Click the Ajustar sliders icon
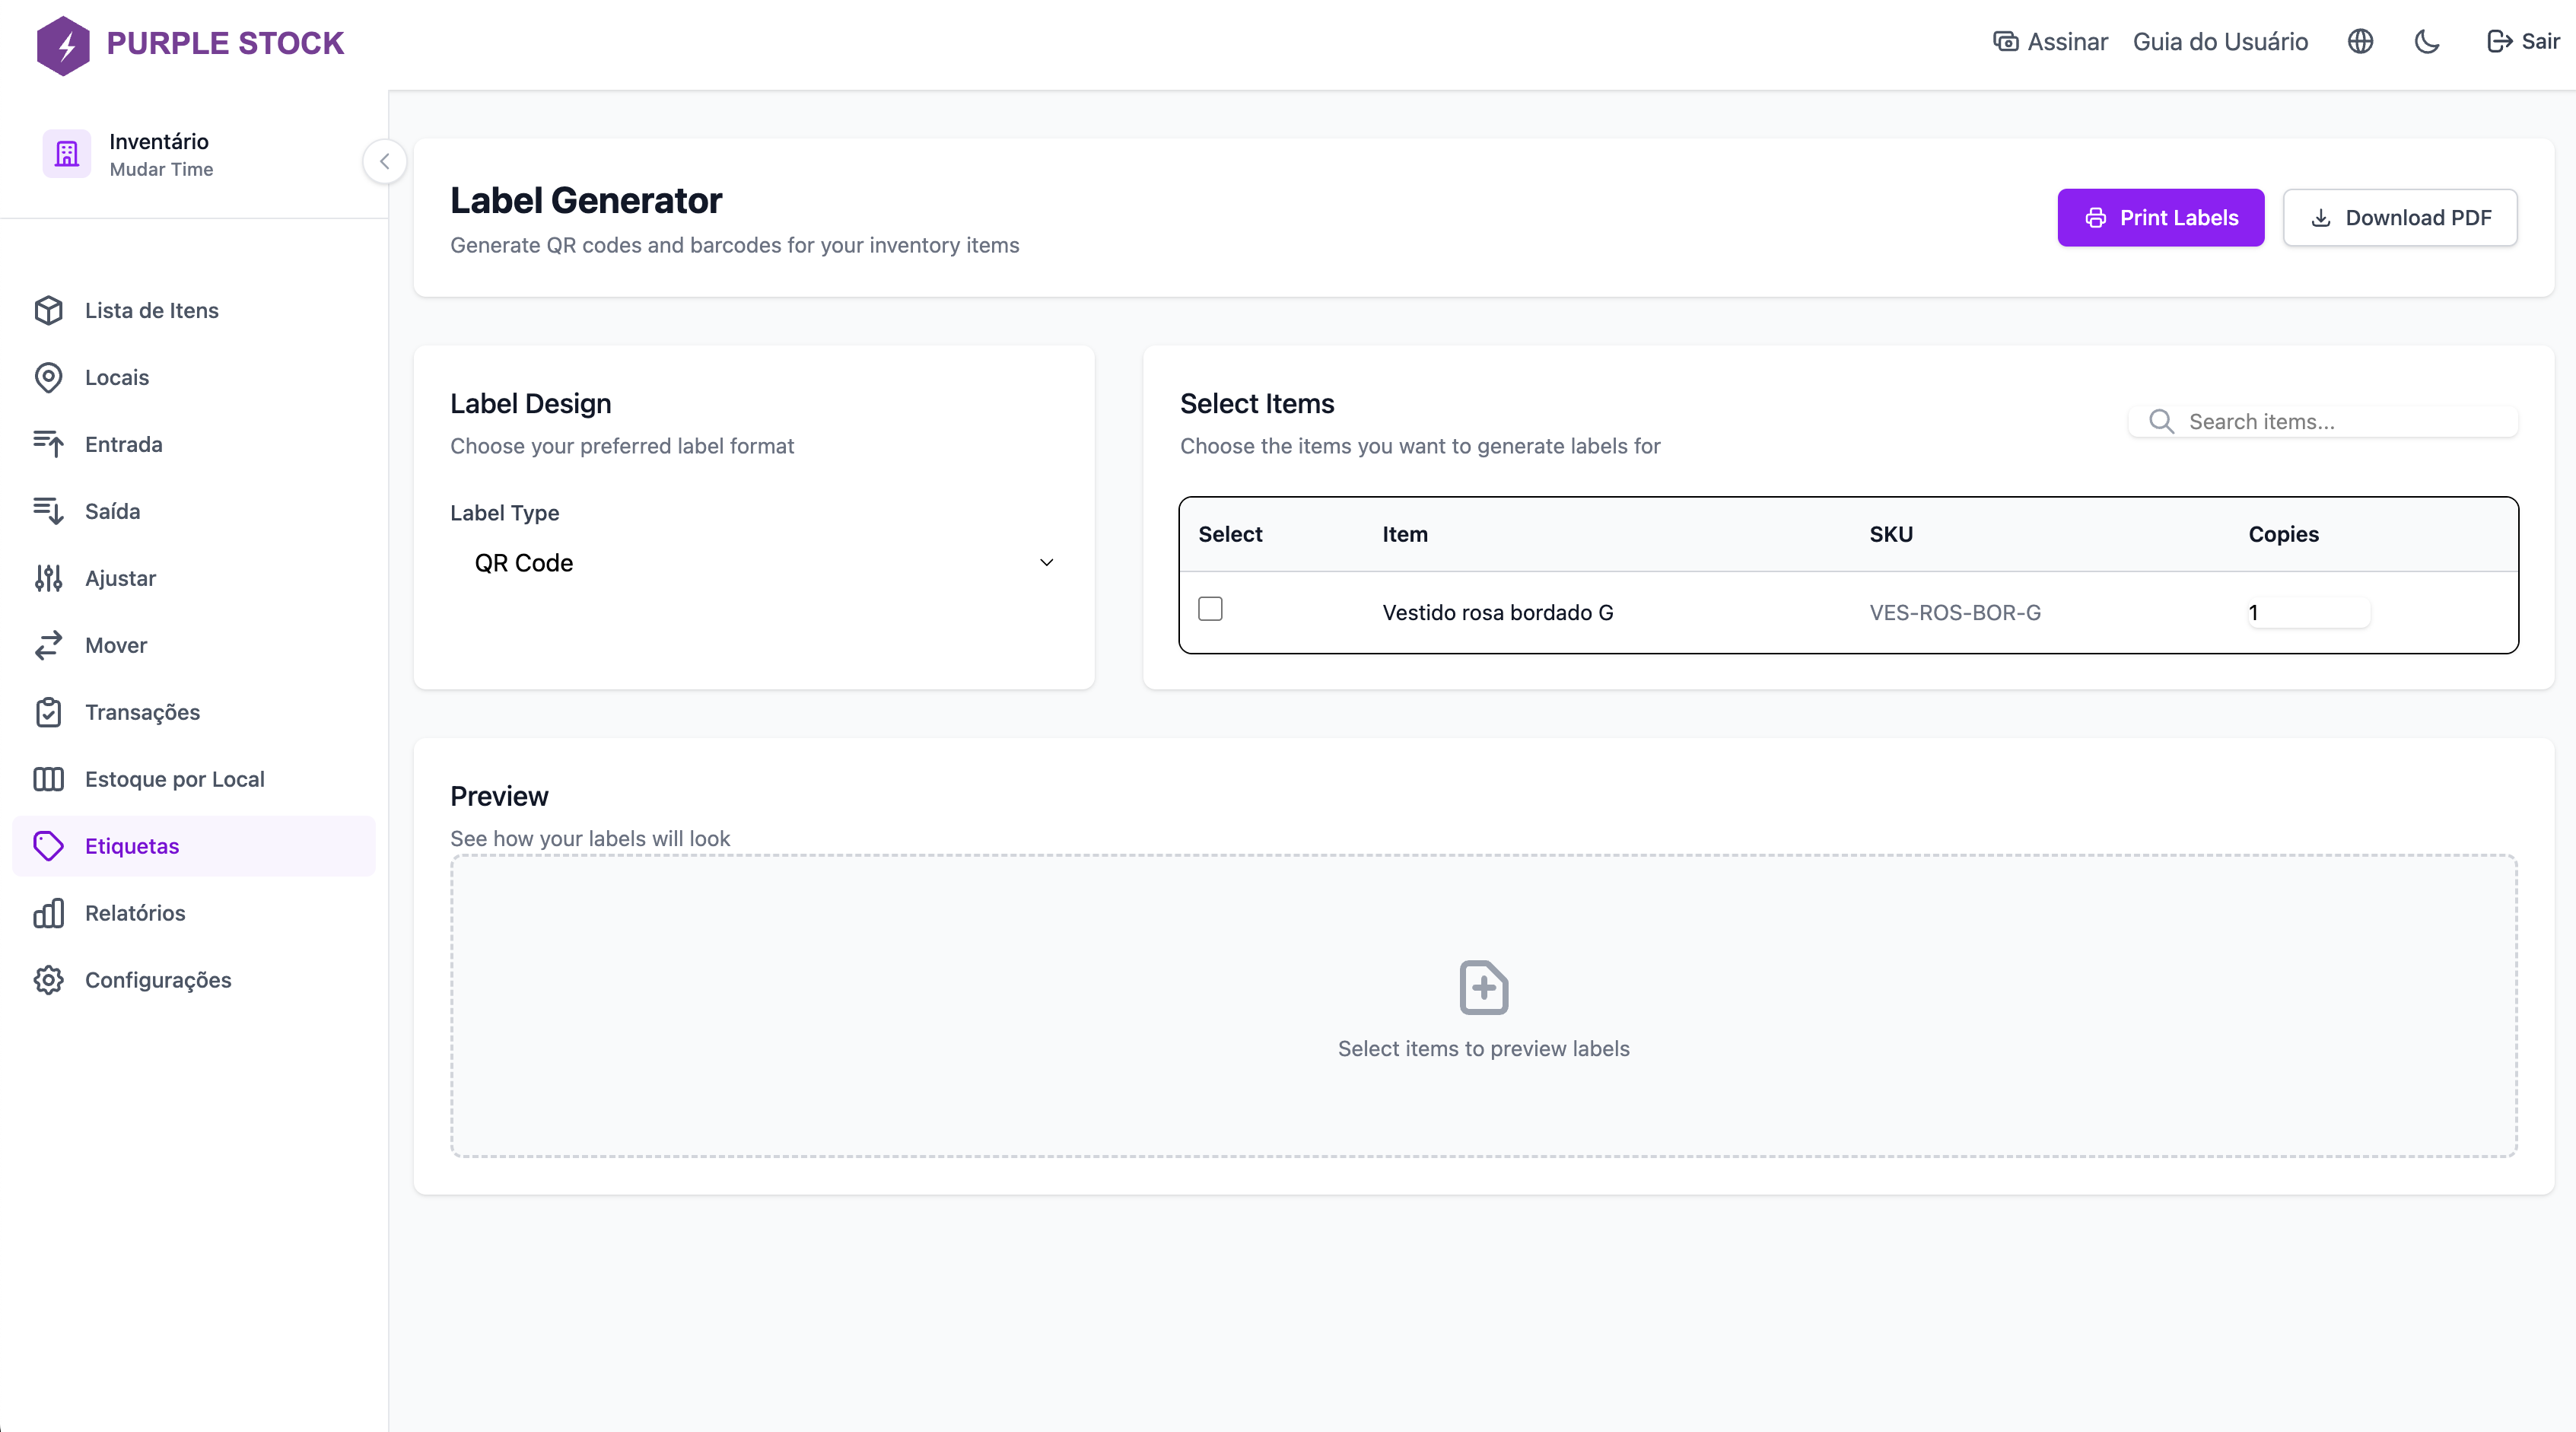This screenshot has height=1432, width=2576. (49, 578)
